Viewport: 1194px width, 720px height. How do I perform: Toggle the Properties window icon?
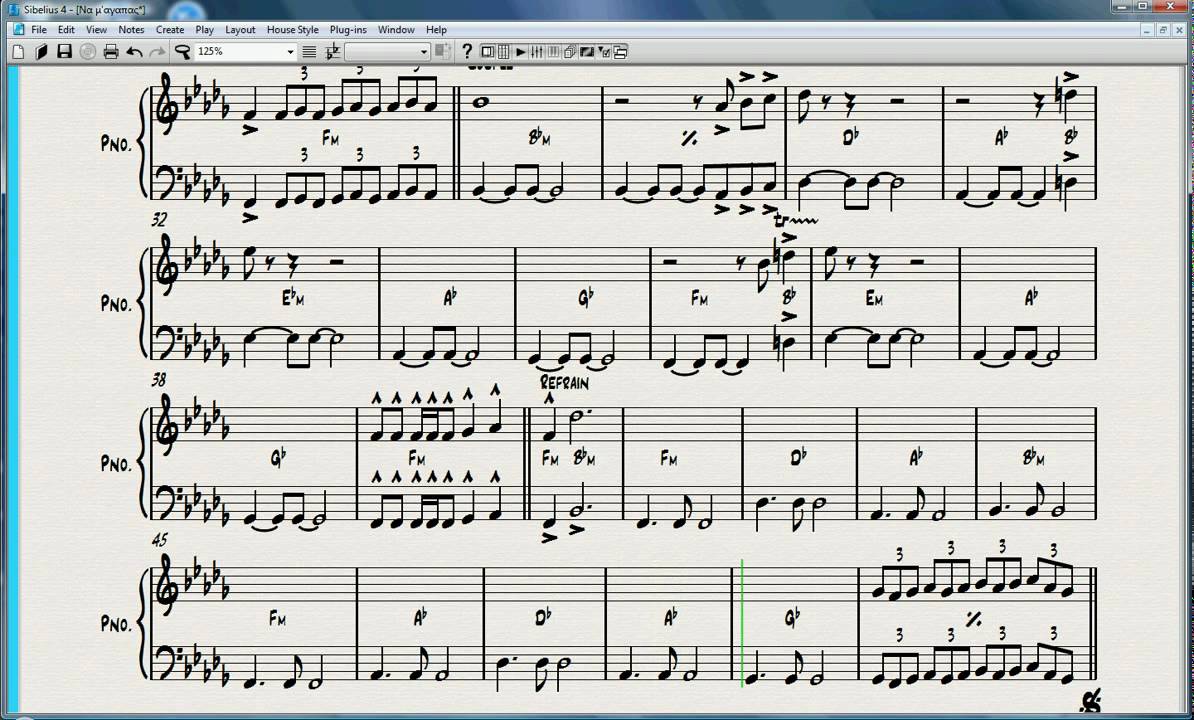[x=604, y=52]
